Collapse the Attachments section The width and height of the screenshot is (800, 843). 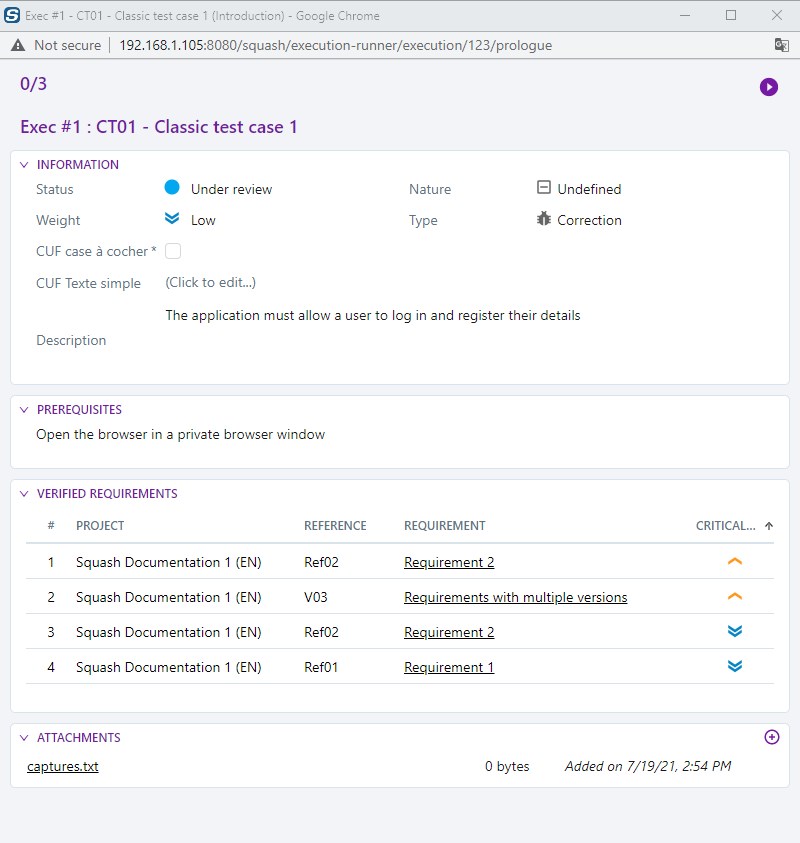(24, 738)
